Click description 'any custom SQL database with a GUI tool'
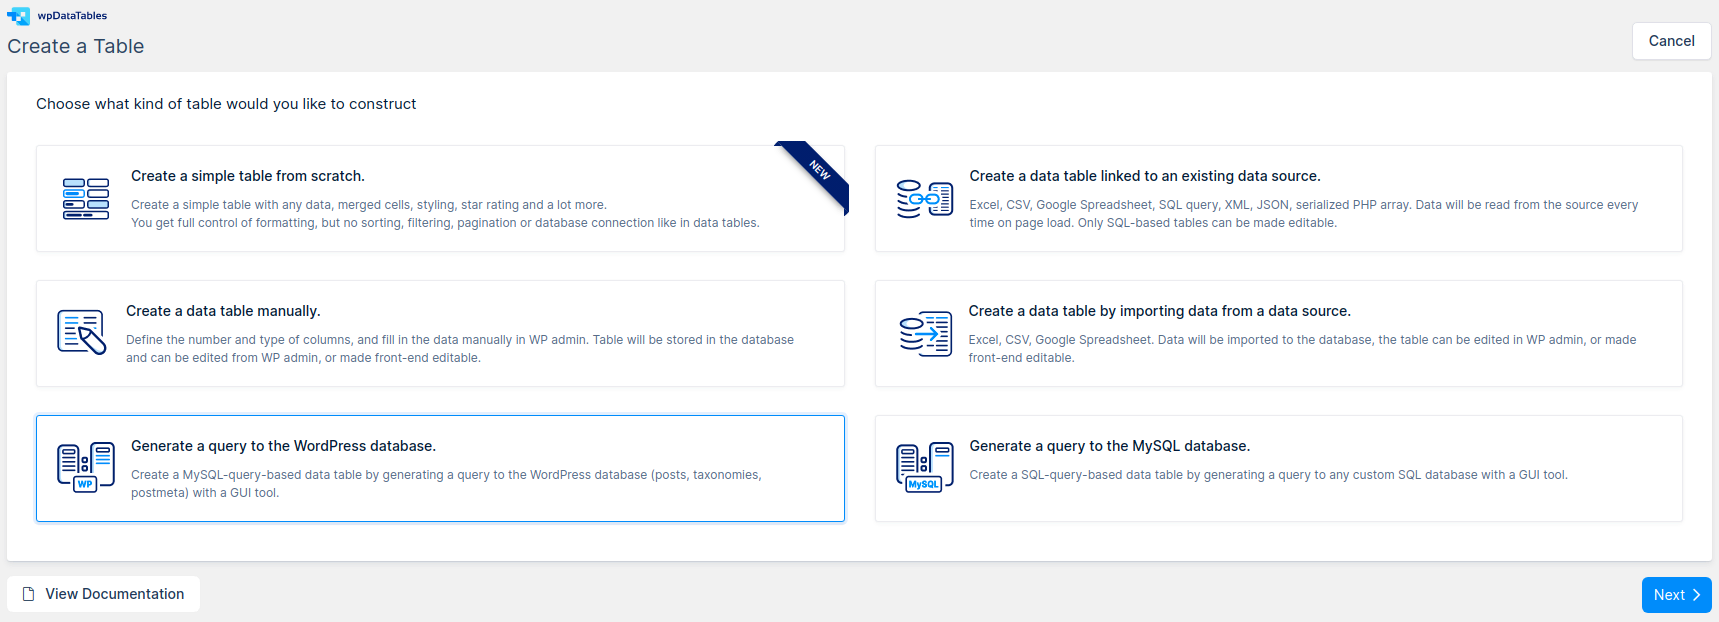 click(x=1268, y=475)
